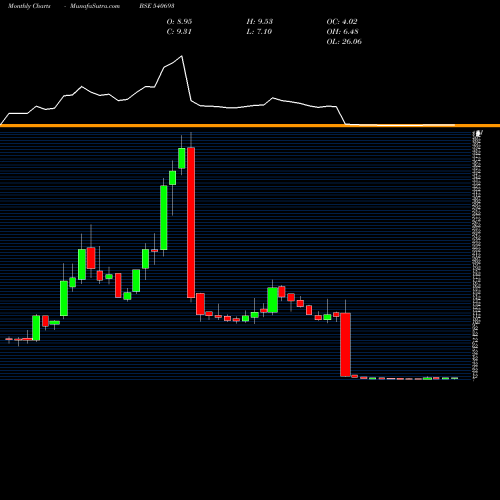Click the large red candlestick dropping to the chart bottom
The image size is (500, 500).
(345, 345)
